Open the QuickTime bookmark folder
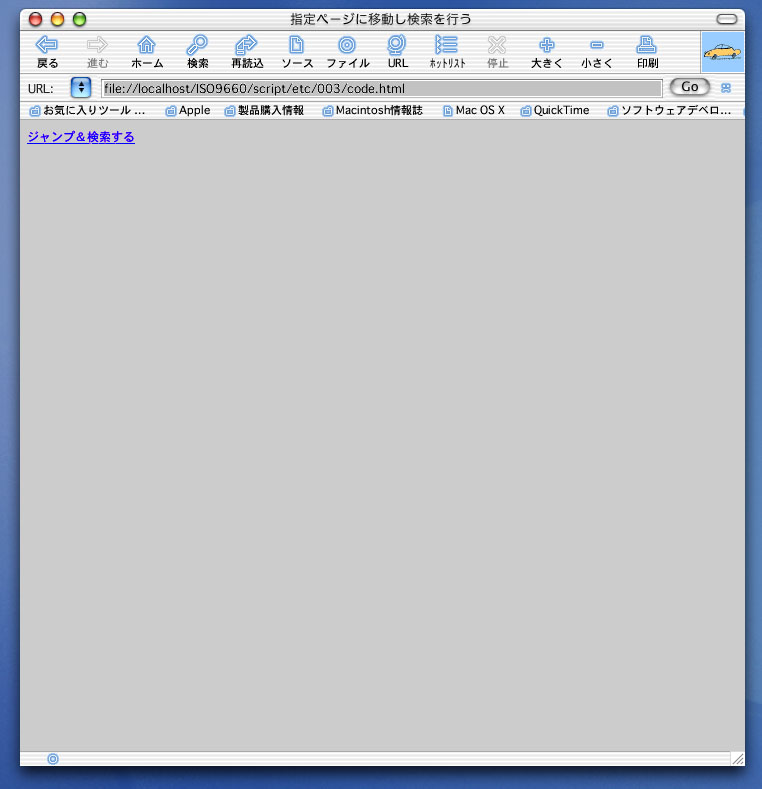762x789 pixels. click(555, 111)
